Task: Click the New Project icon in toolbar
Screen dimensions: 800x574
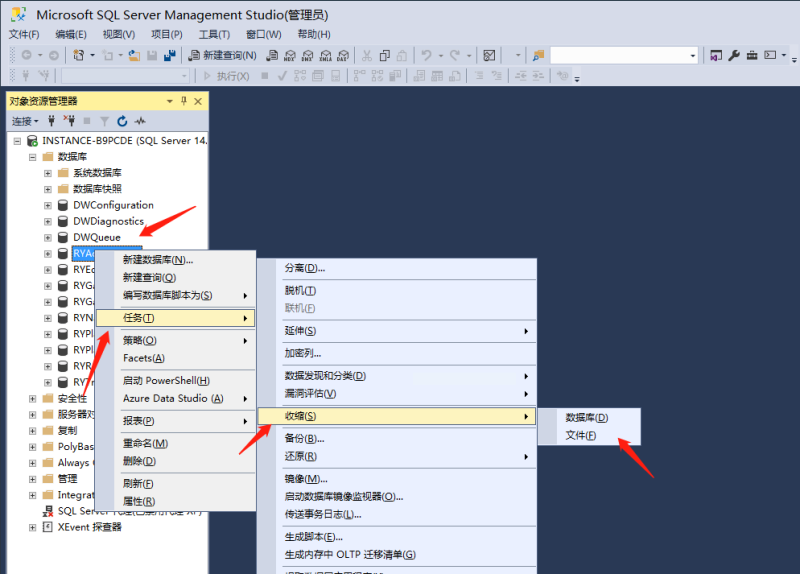Action: pos(79,55)
